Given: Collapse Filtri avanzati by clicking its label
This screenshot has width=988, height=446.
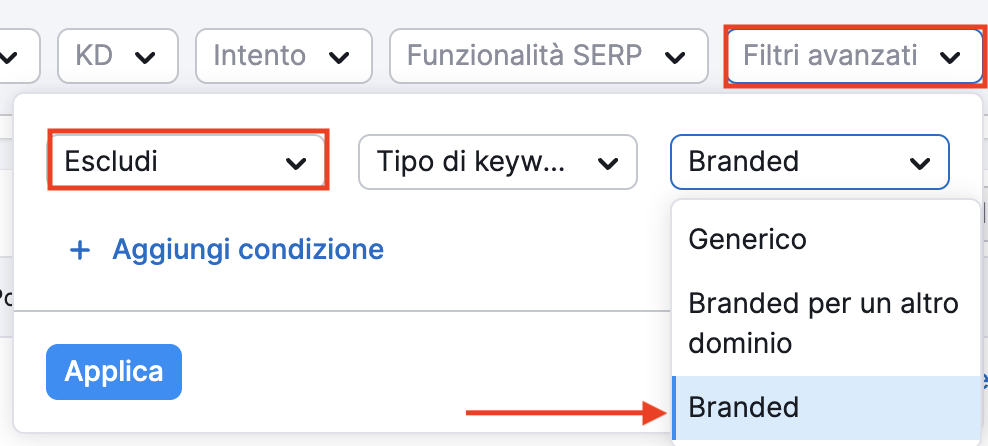Looking at the screenshot, I should click(830, 55).
